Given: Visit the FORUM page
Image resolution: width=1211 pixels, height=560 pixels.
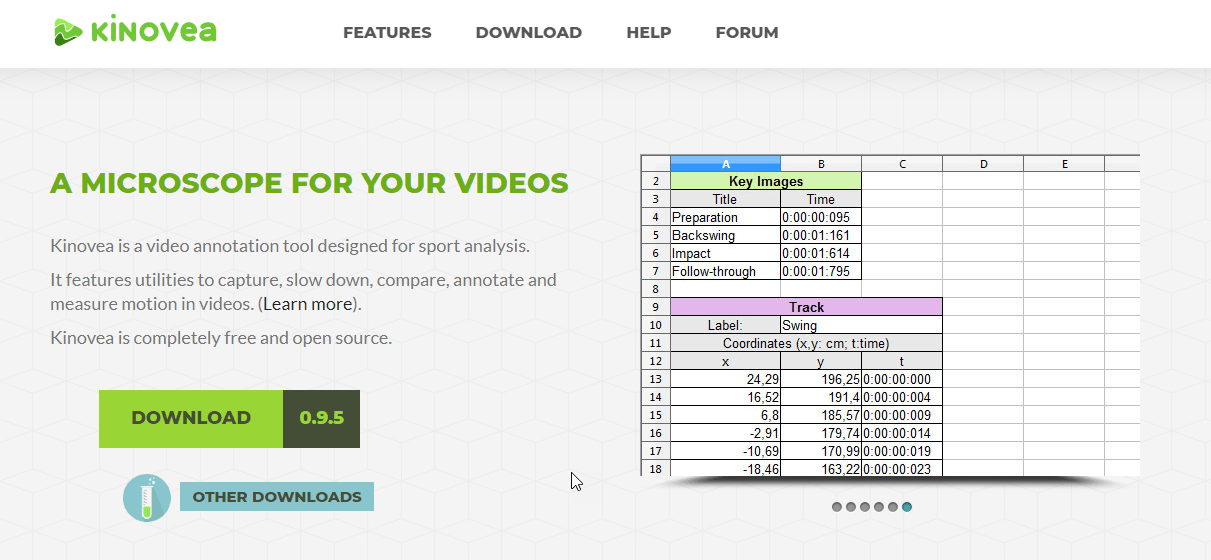Looking at the screenshot, I should point(747,32).
